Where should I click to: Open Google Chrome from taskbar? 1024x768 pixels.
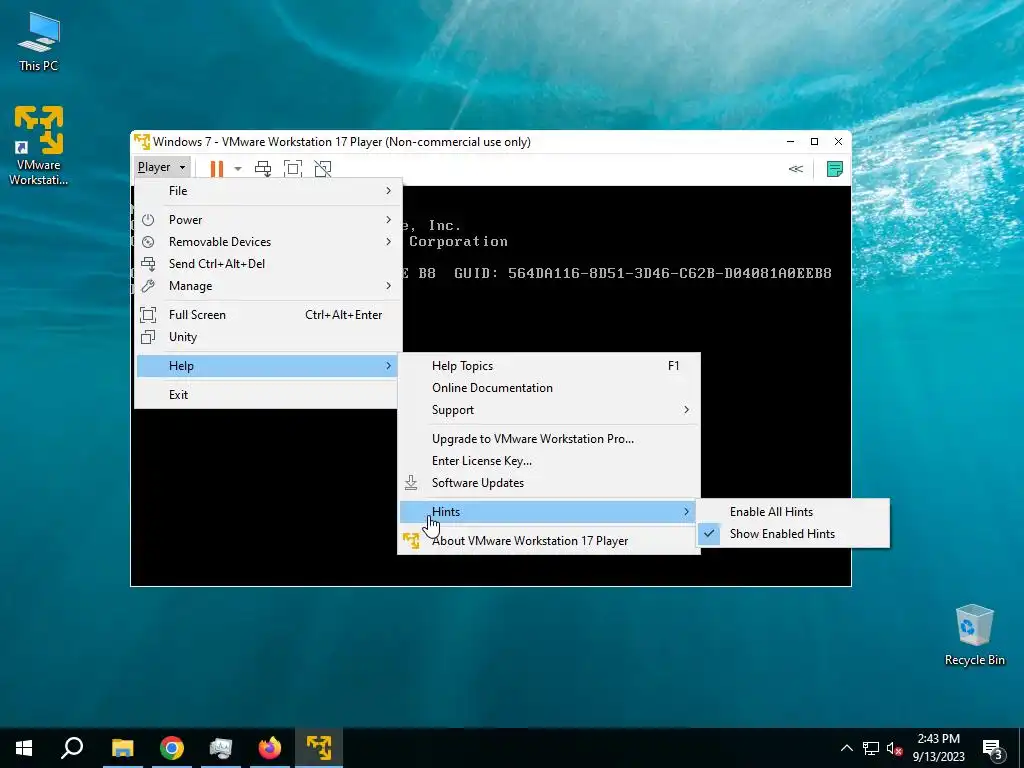(172, 748)
